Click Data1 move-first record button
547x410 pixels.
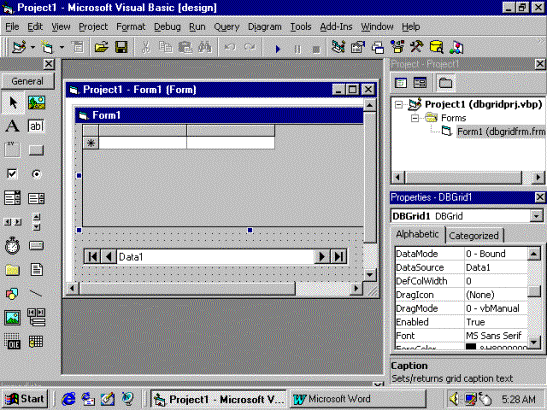coord(92,257)
